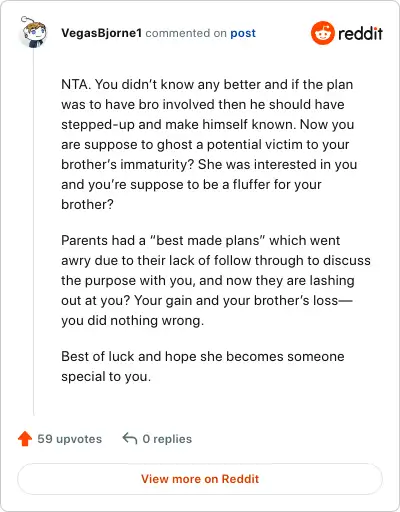Click the quoted phrase "best made plans"

(x=207, y=240)
